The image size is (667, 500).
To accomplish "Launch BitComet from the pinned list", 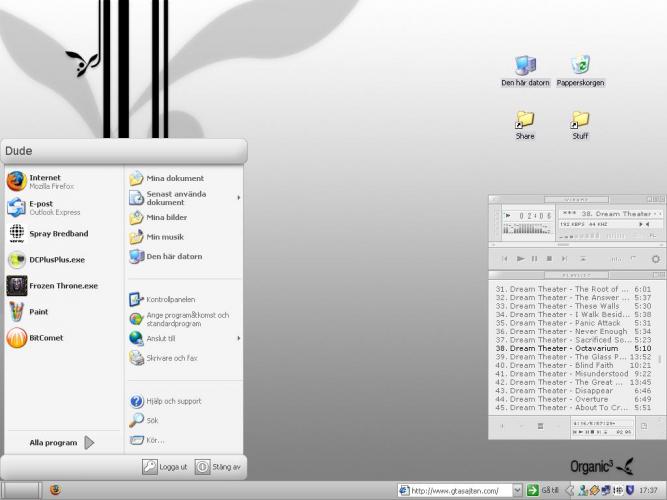I will click(x=45, y=338).
